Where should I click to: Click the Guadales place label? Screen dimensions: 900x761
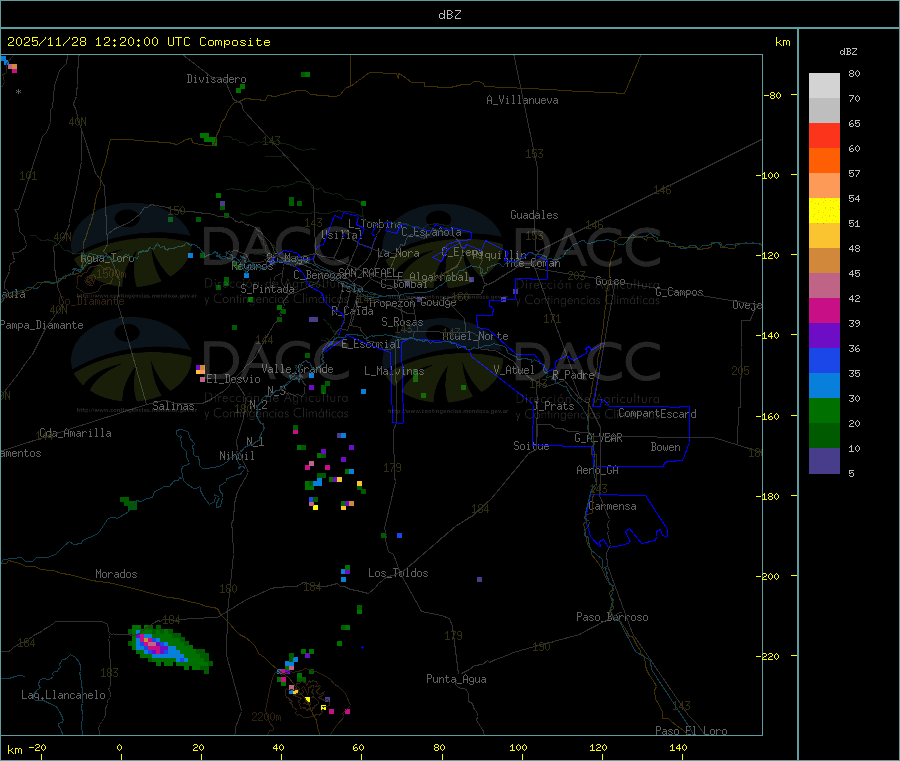click(534, 215)
